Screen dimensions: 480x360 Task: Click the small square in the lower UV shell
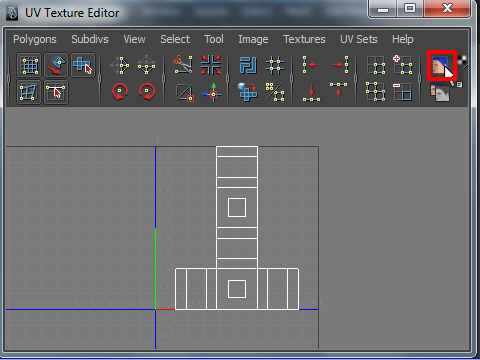click(x=237, y=289)
